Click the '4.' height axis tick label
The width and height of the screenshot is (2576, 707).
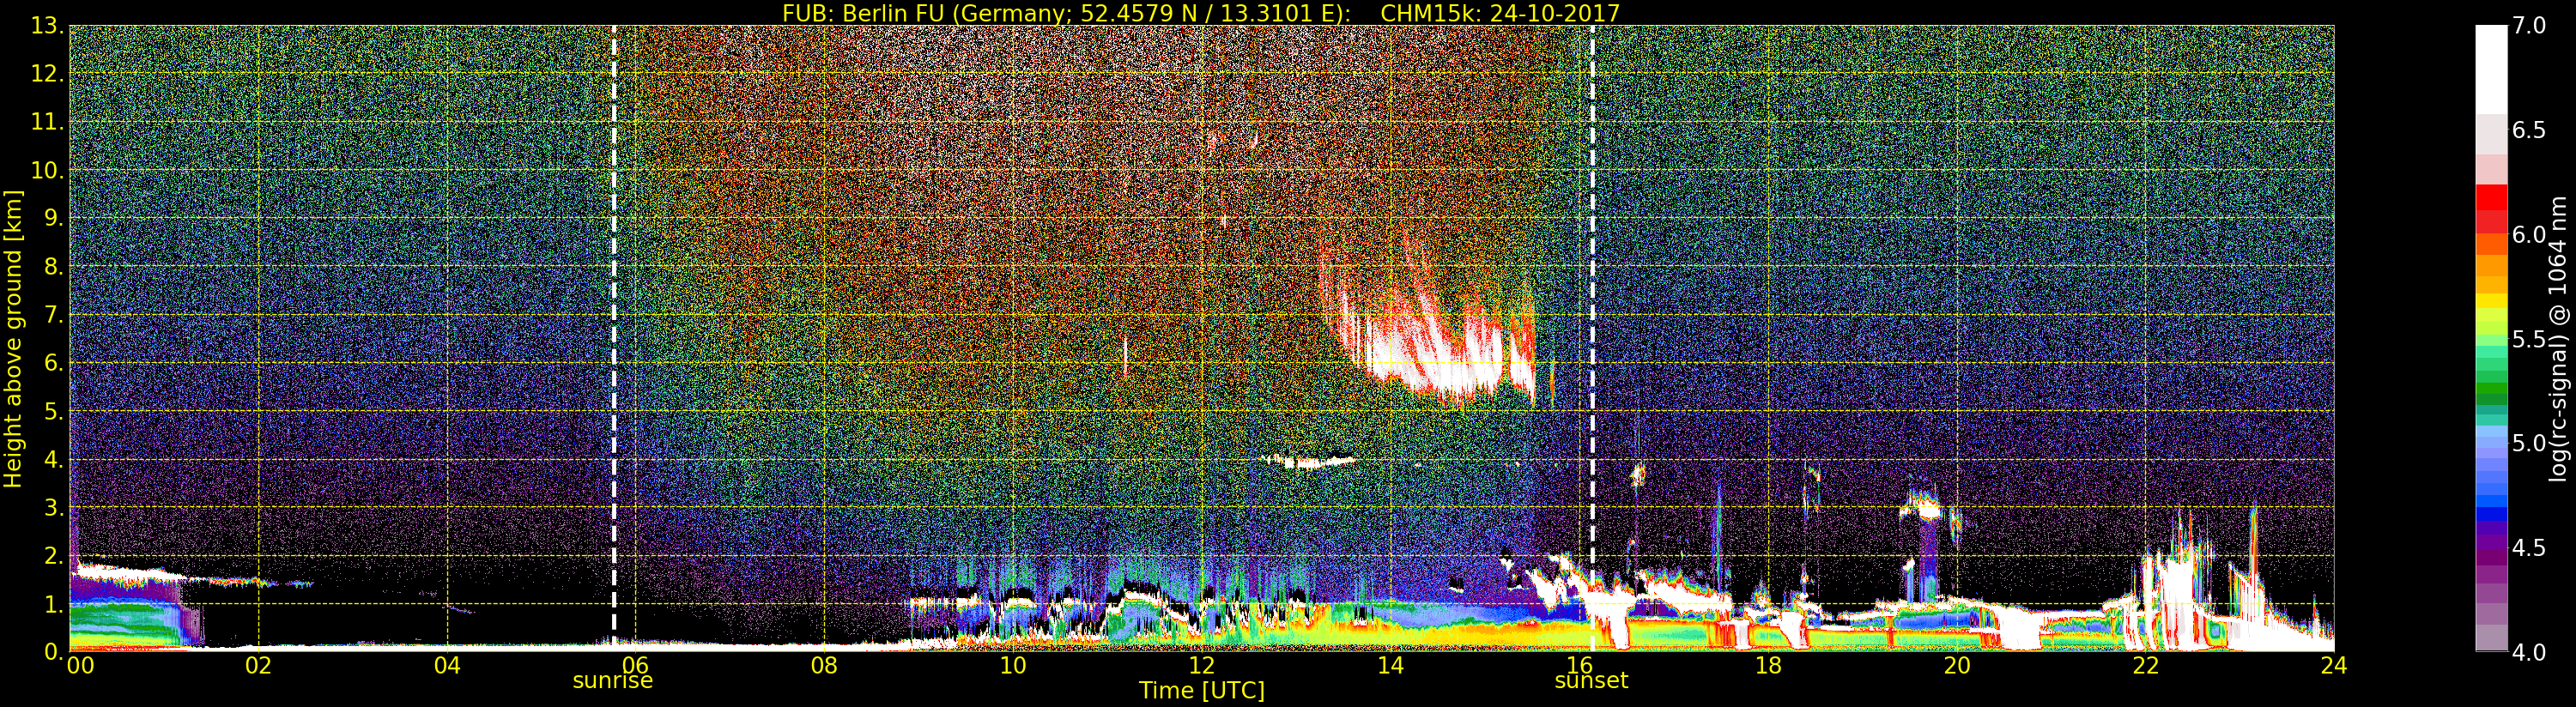(55, 460)
